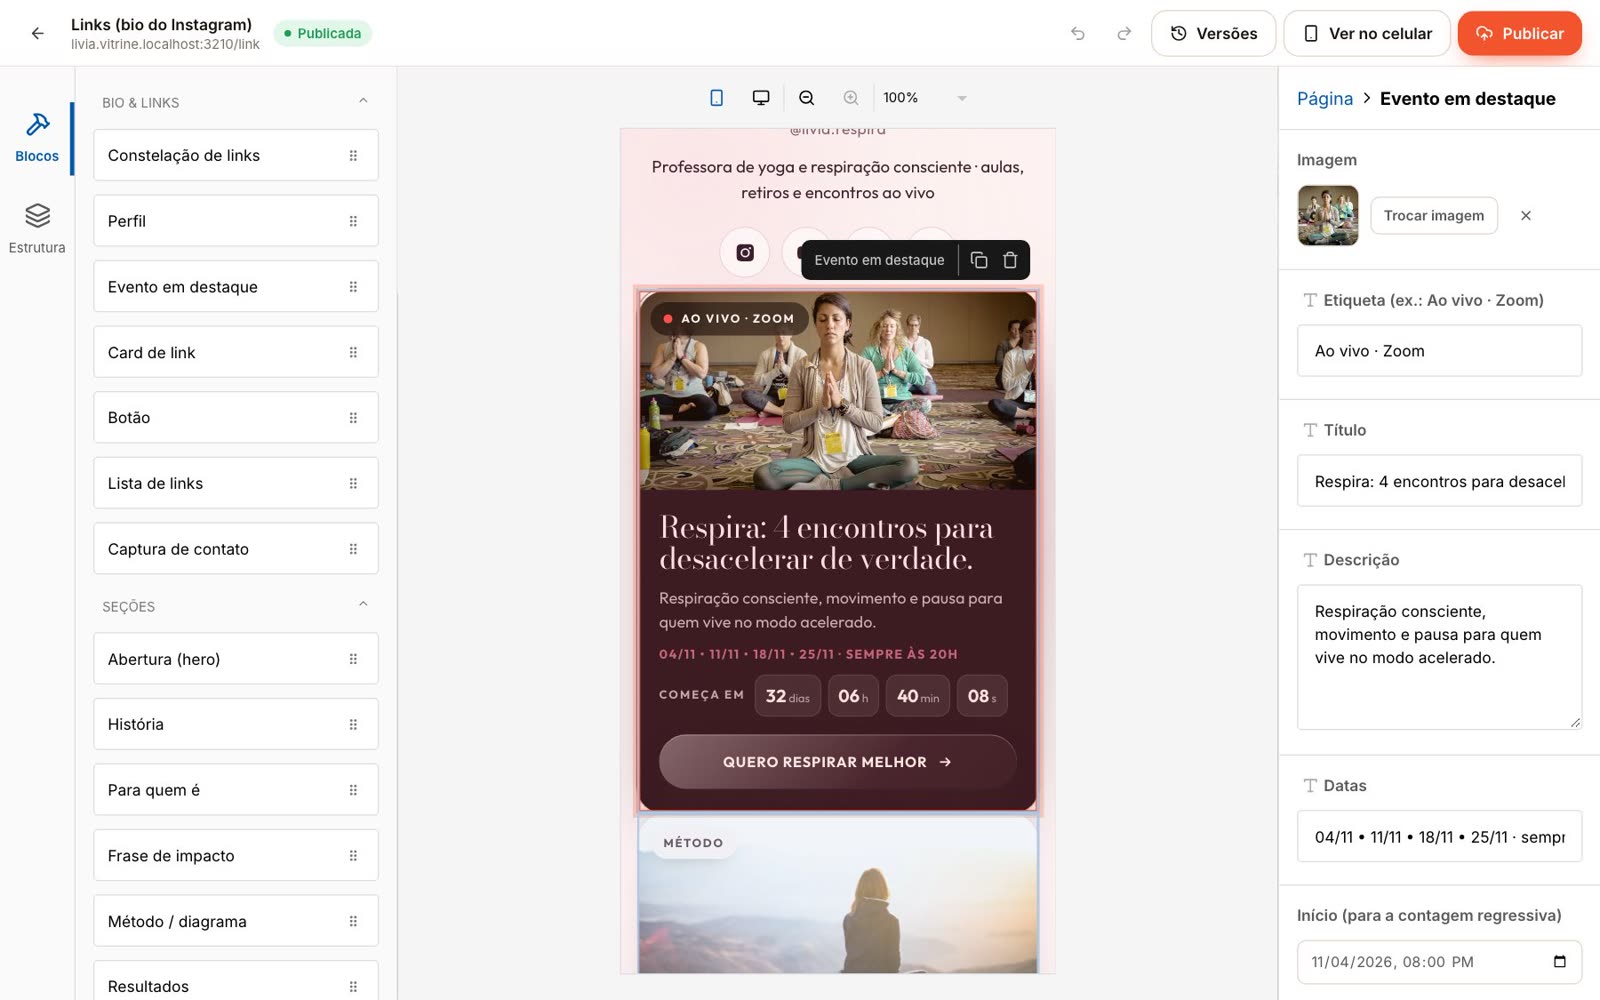This screenshot has width=1600, height=1000.
Task: Click the Instagram icon in preview
Action: [745, 252]
